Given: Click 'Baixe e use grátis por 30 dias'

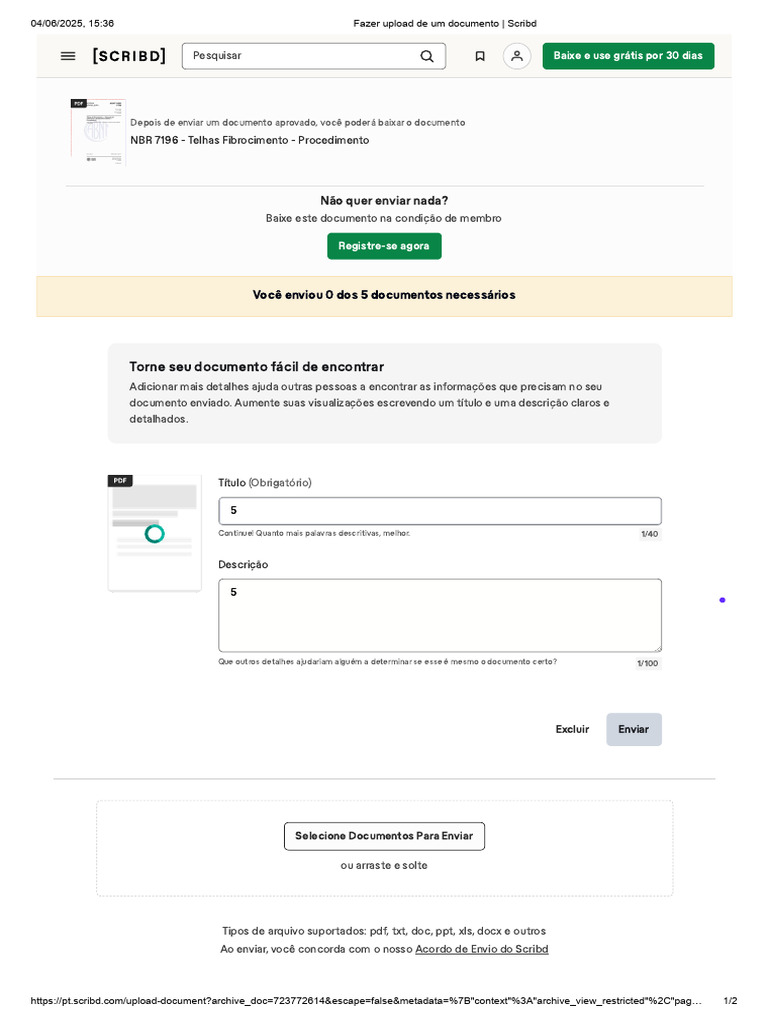Looking at the screenshot, I should coord(628,56).
